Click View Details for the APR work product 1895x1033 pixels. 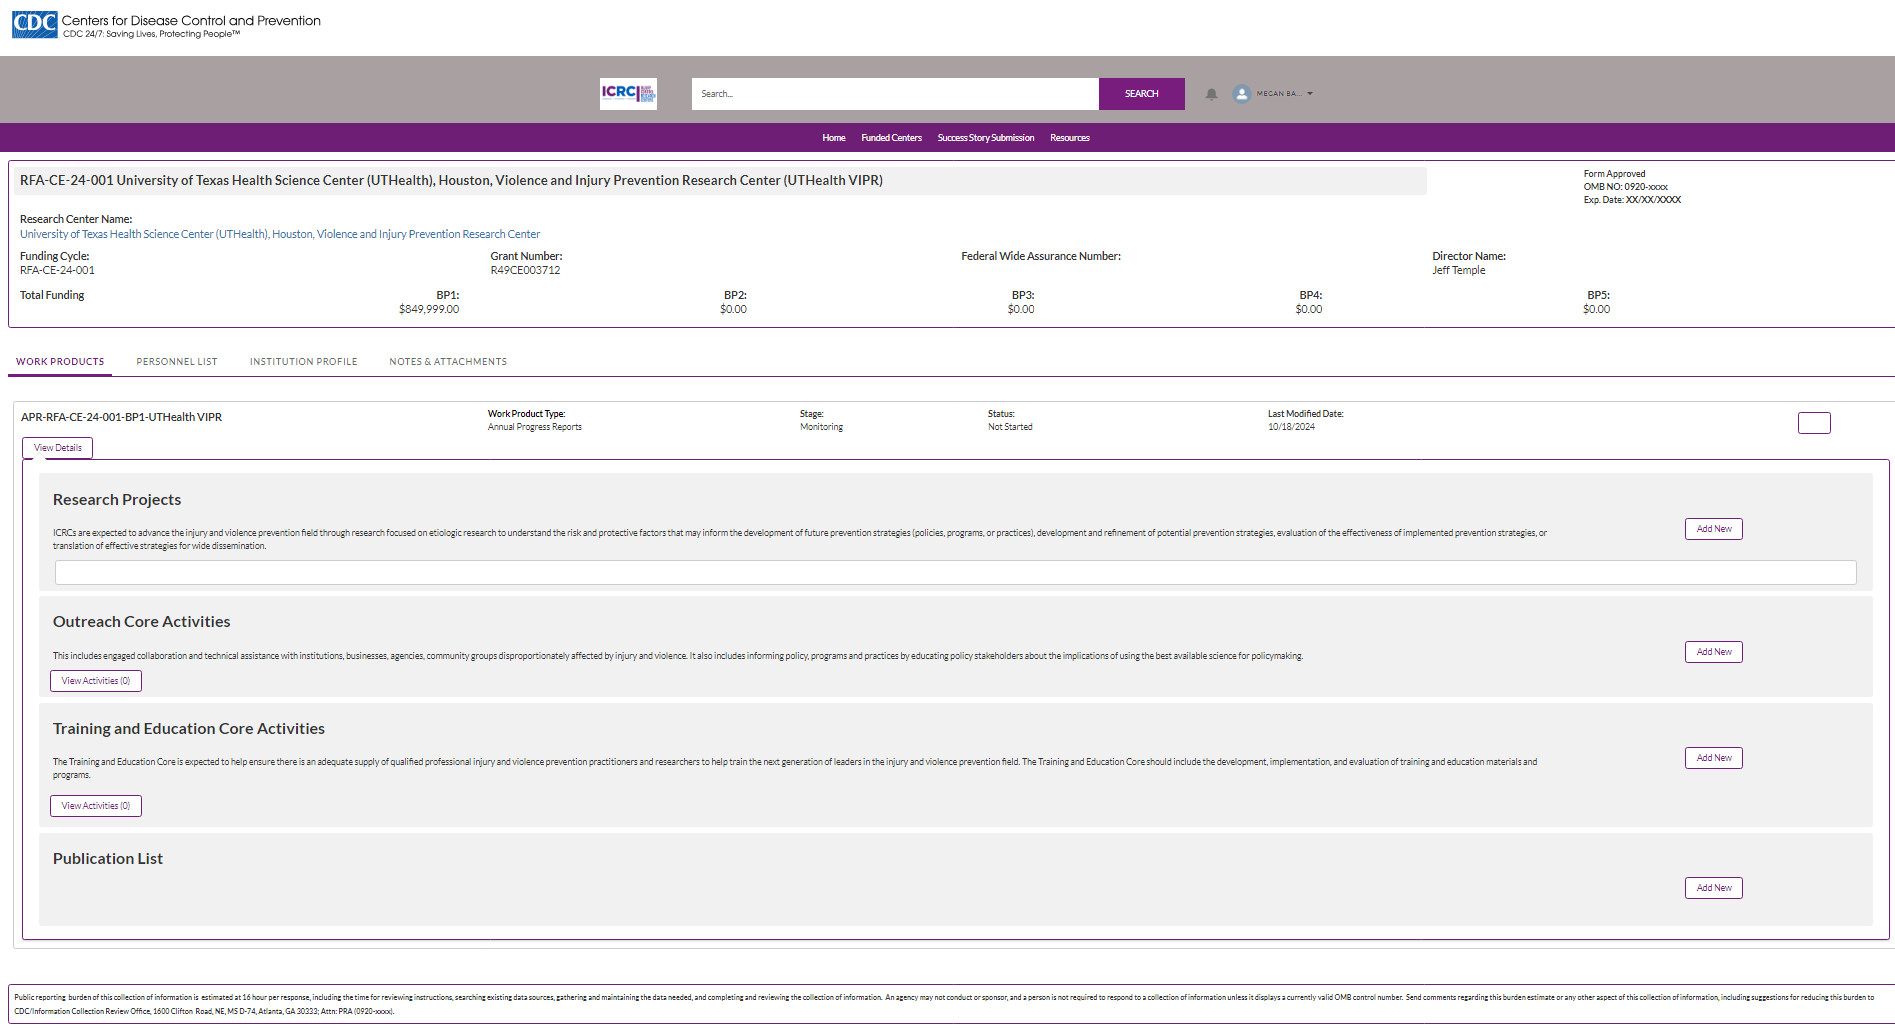click(58, 448)
